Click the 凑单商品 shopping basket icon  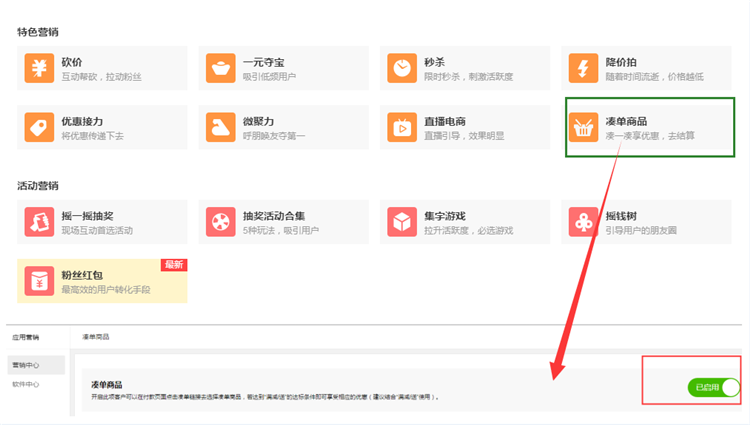pos(583,128)
